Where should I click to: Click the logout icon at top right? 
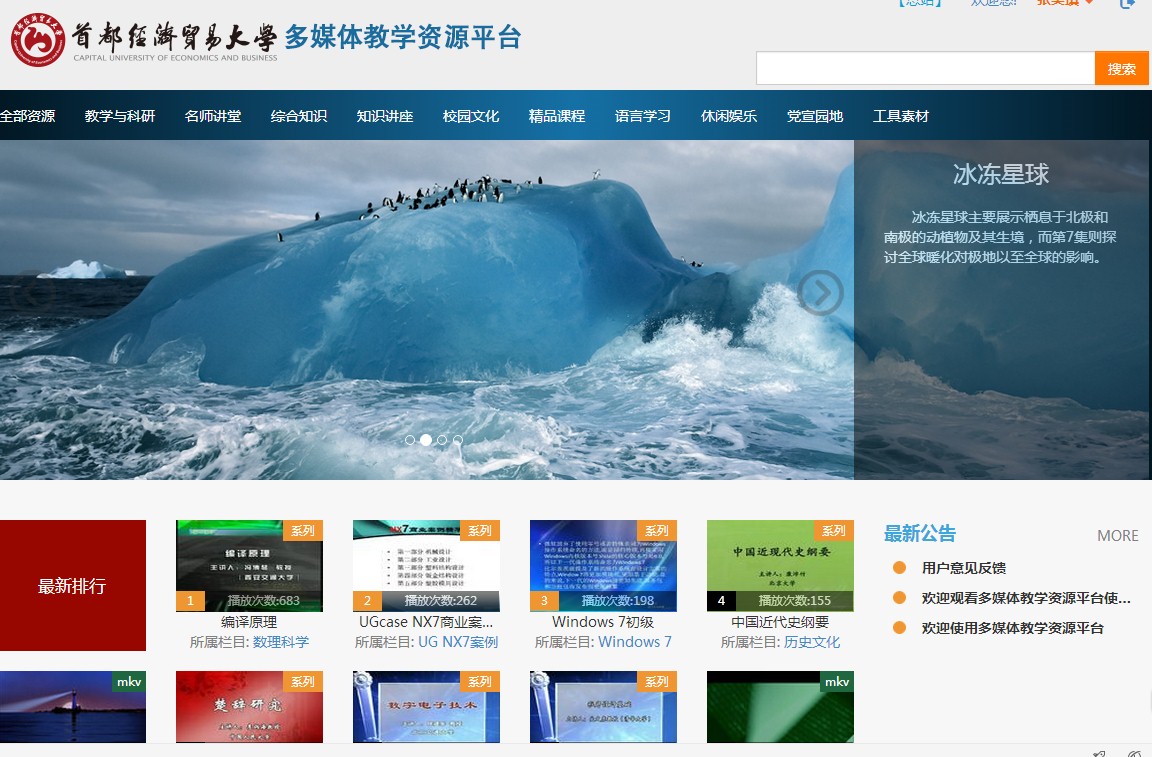(x=1127, y=3)
